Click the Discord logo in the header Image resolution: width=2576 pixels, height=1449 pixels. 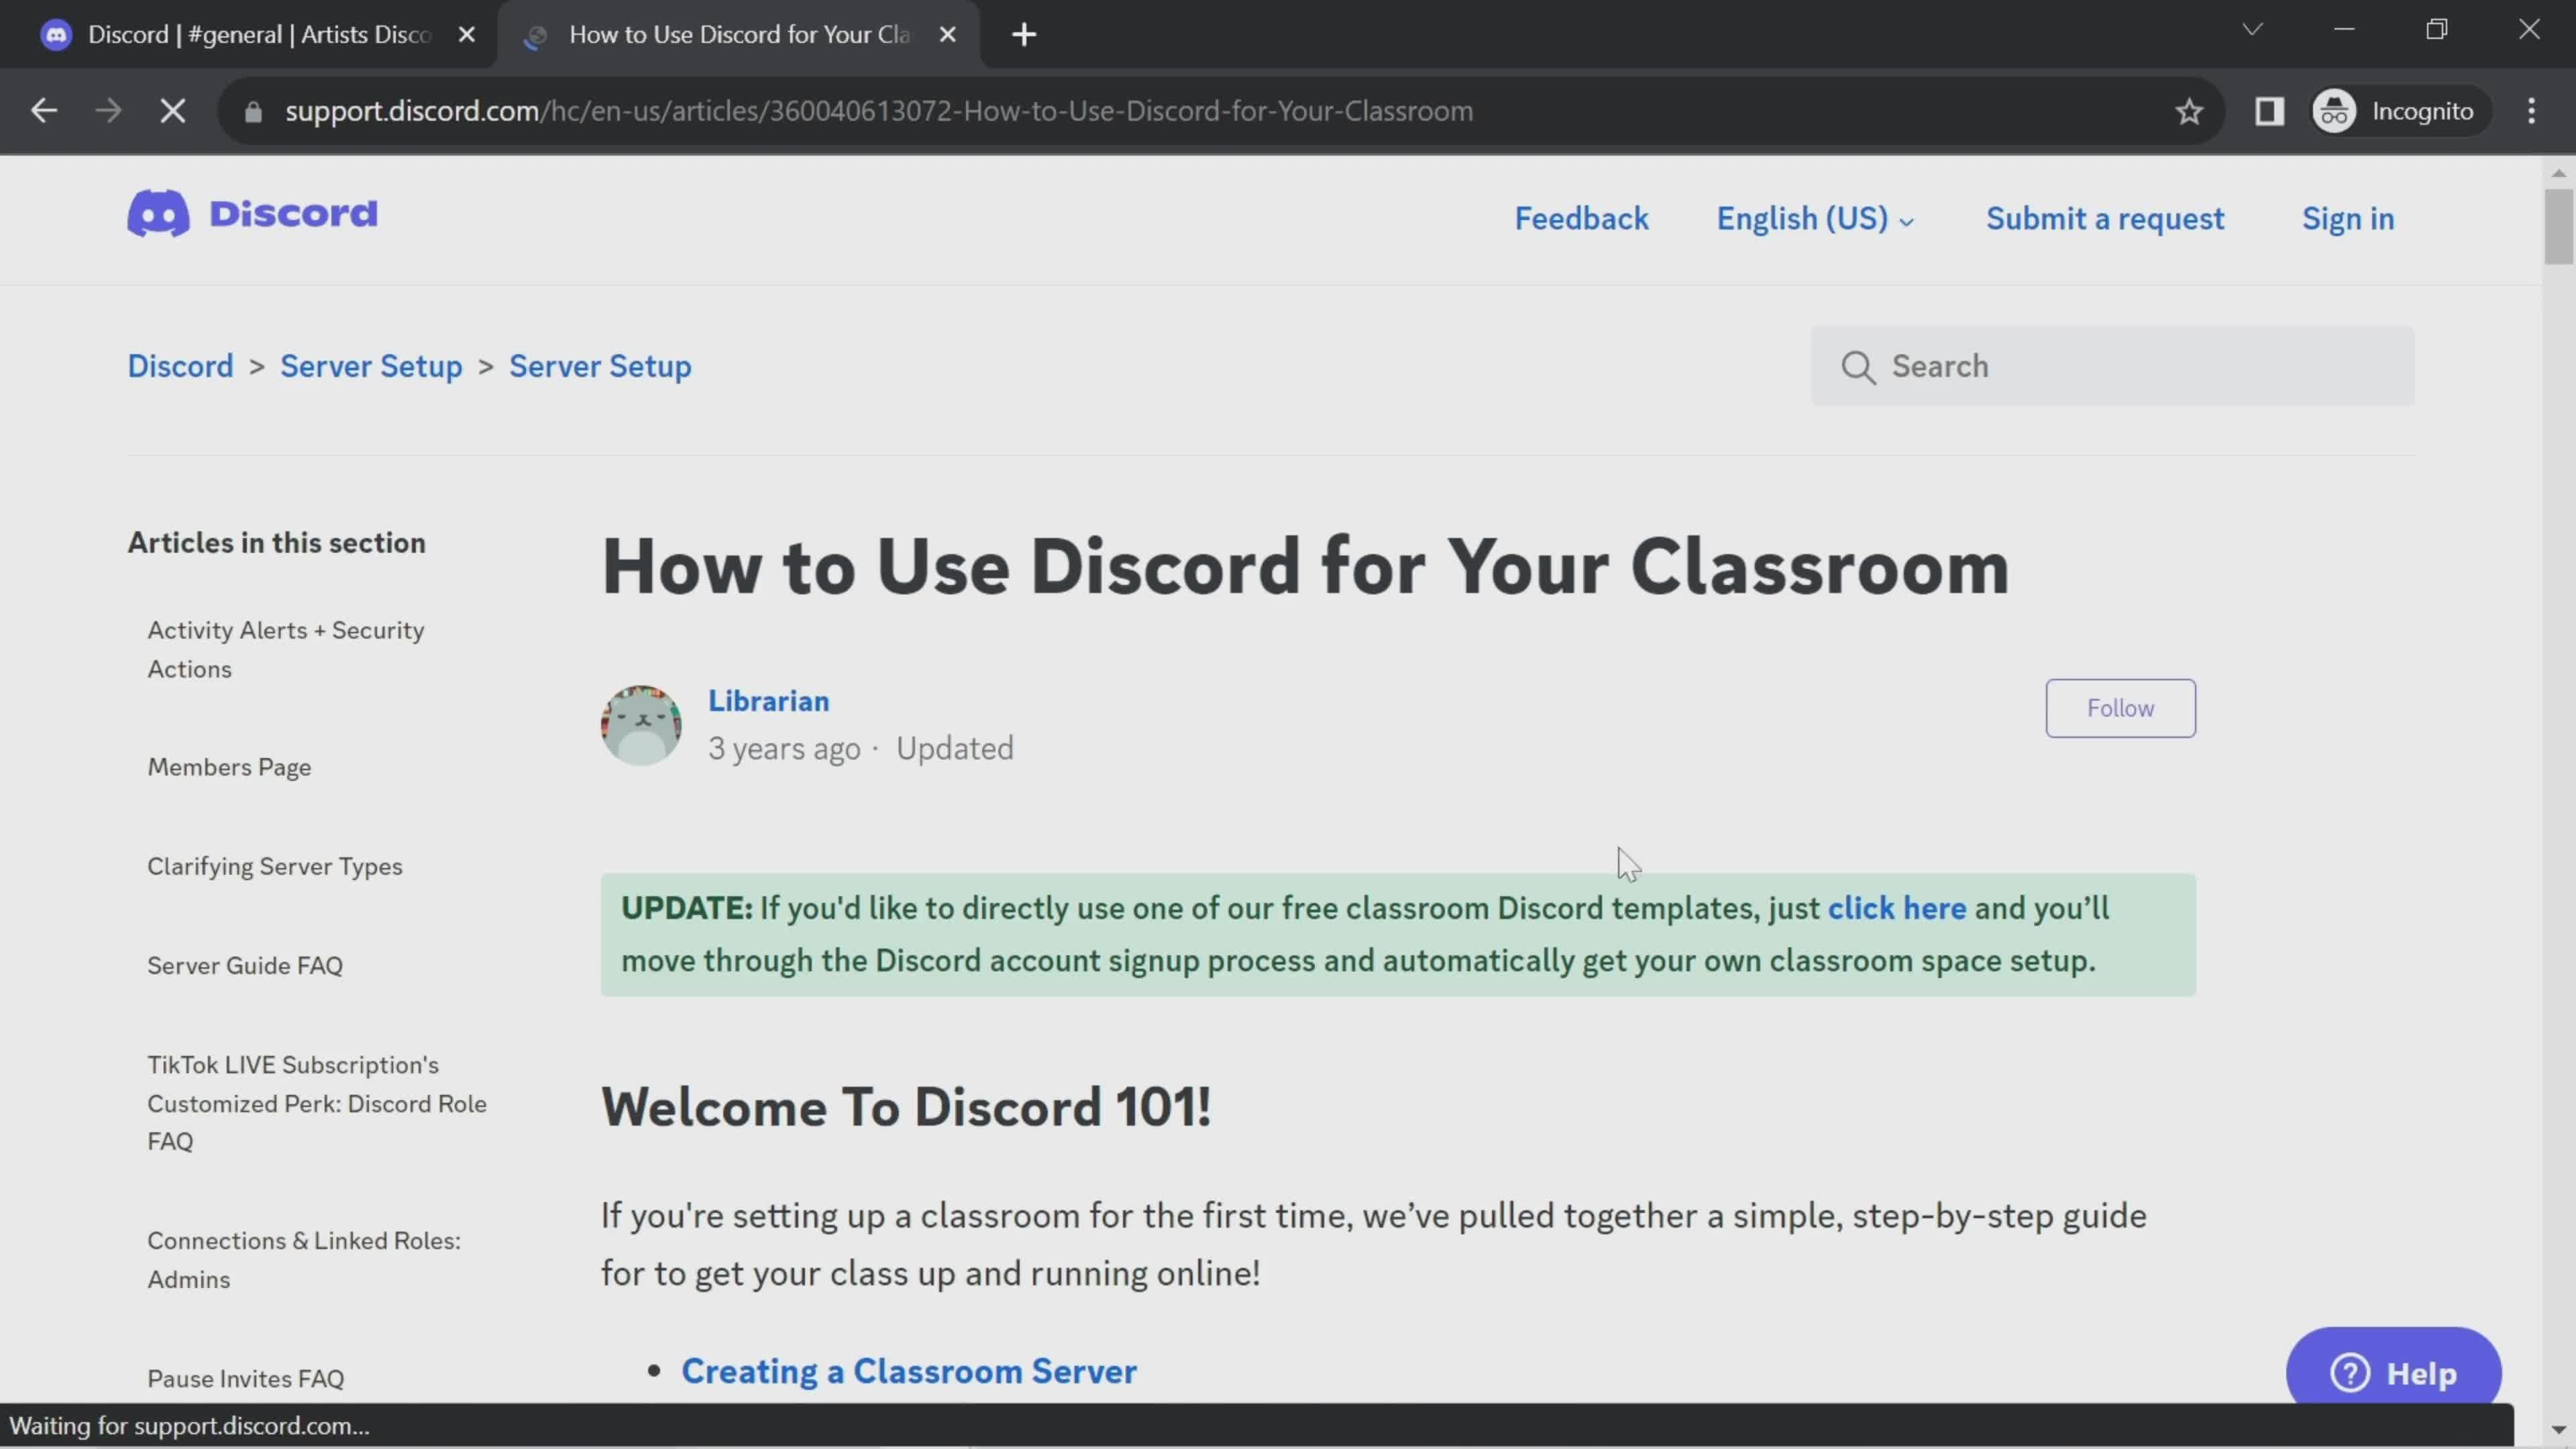click(x=252, y=213)
